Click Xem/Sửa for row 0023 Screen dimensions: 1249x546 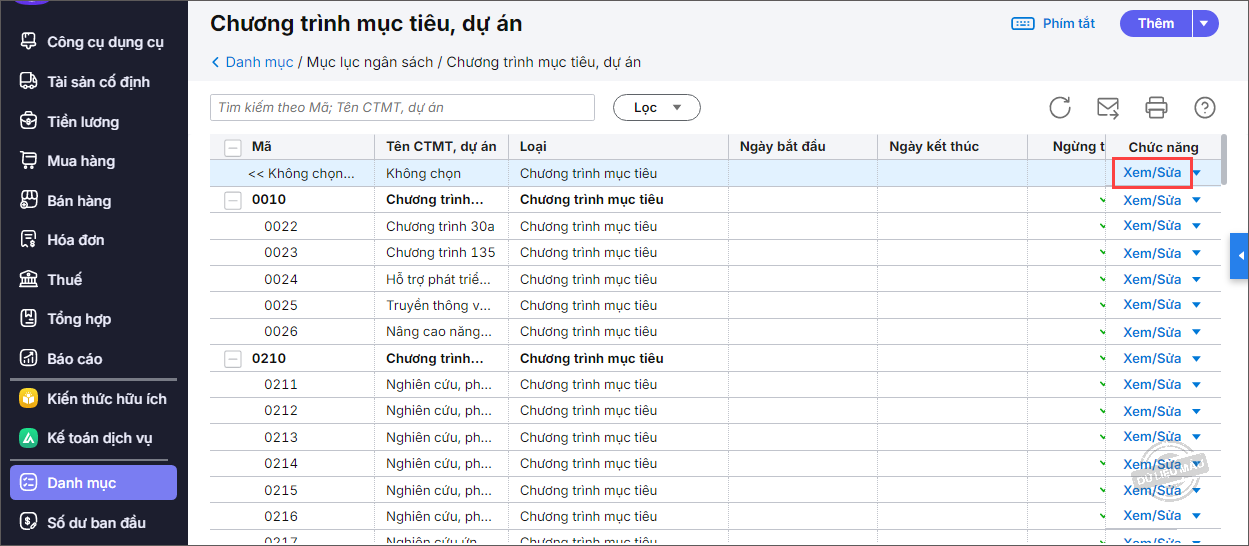click(x=1152, y=253)
